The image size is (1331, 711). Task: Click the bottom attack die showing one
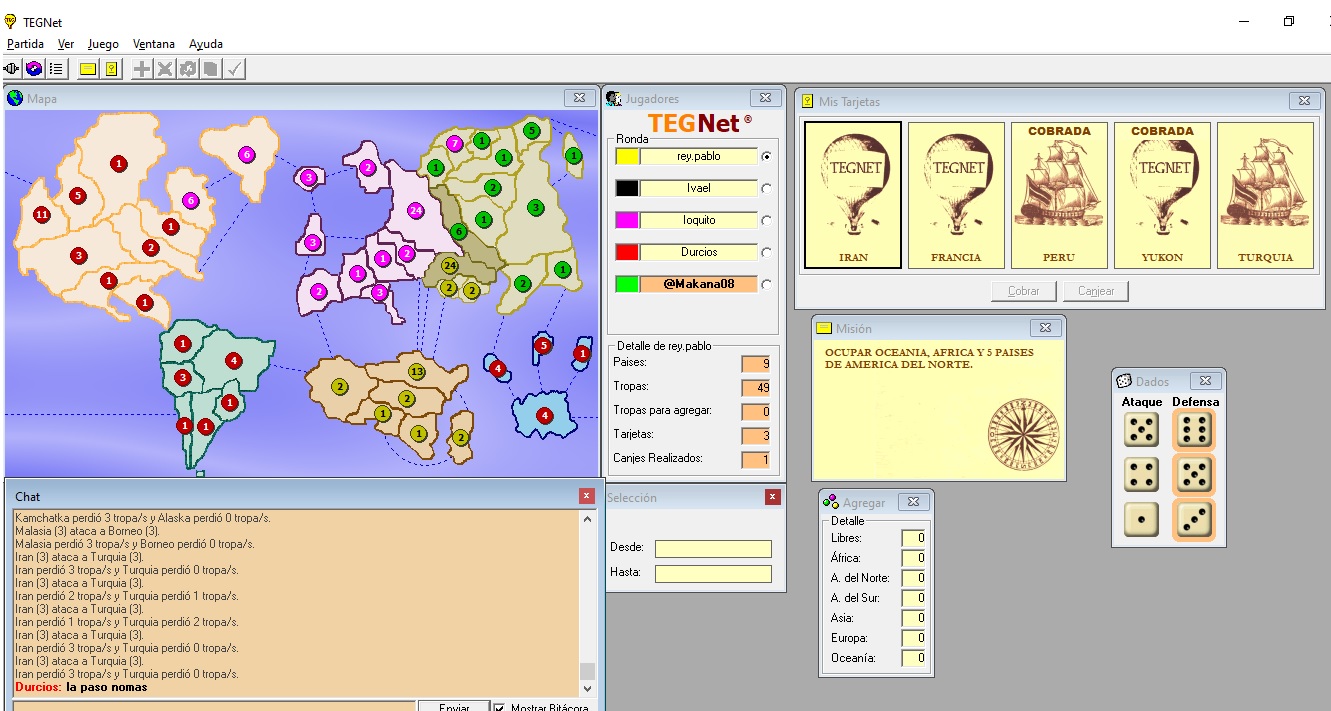1141,519
